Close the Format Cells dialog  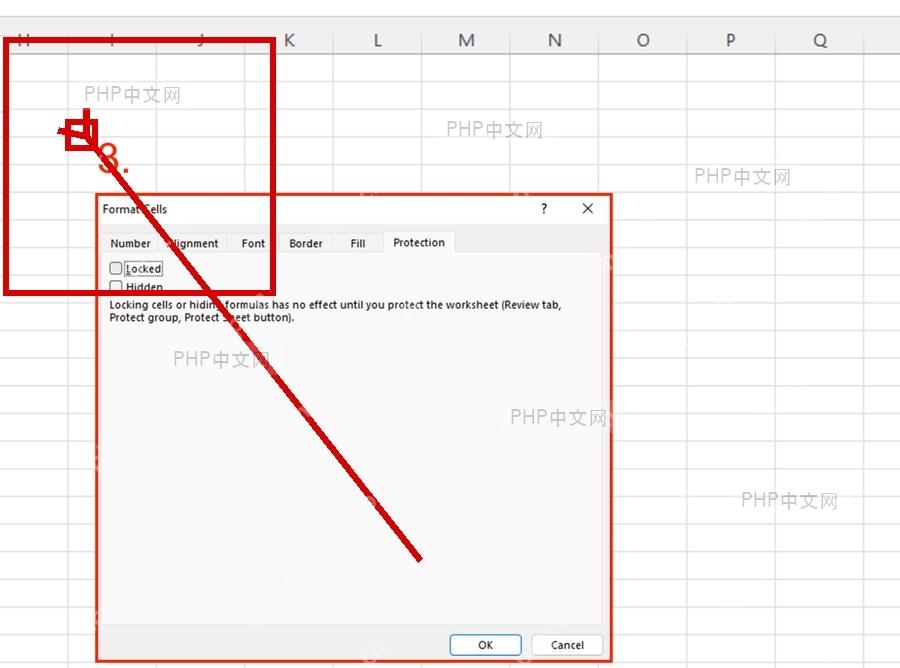tap(588, 208)
